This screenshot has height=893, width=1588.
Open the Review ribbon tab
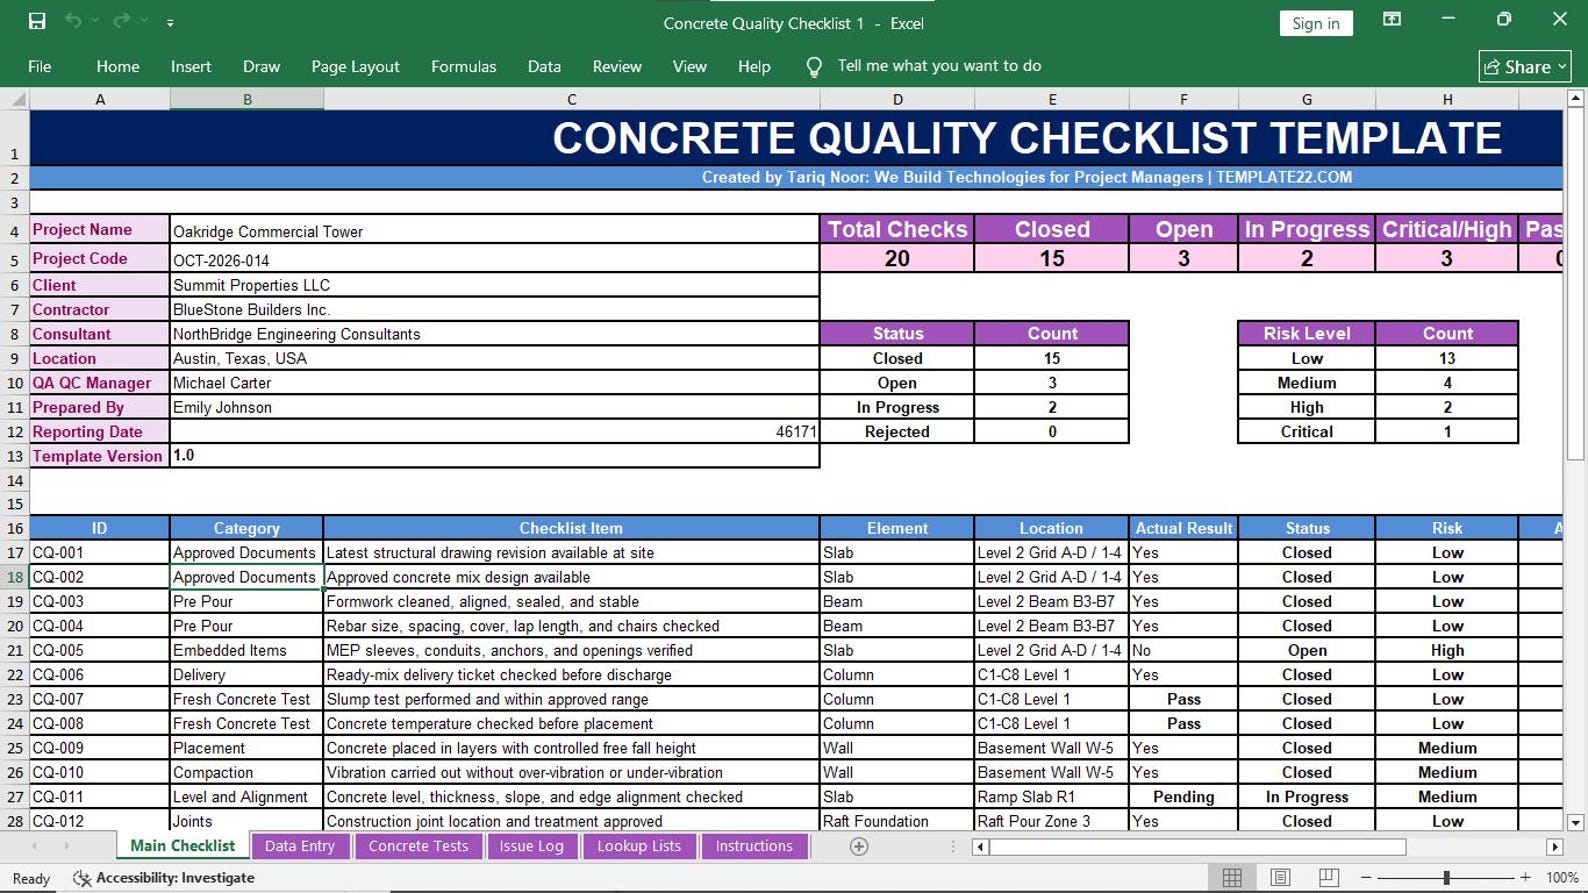click(617, 66)
